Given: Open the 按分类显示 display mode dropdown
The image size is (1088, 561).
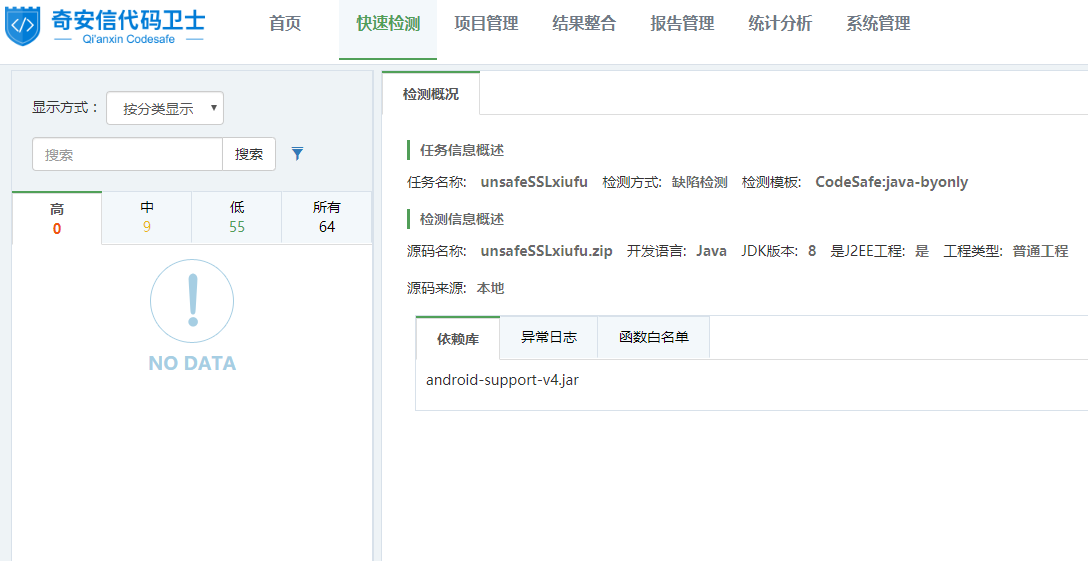Looking at the screenshot, I should (165, 108).
